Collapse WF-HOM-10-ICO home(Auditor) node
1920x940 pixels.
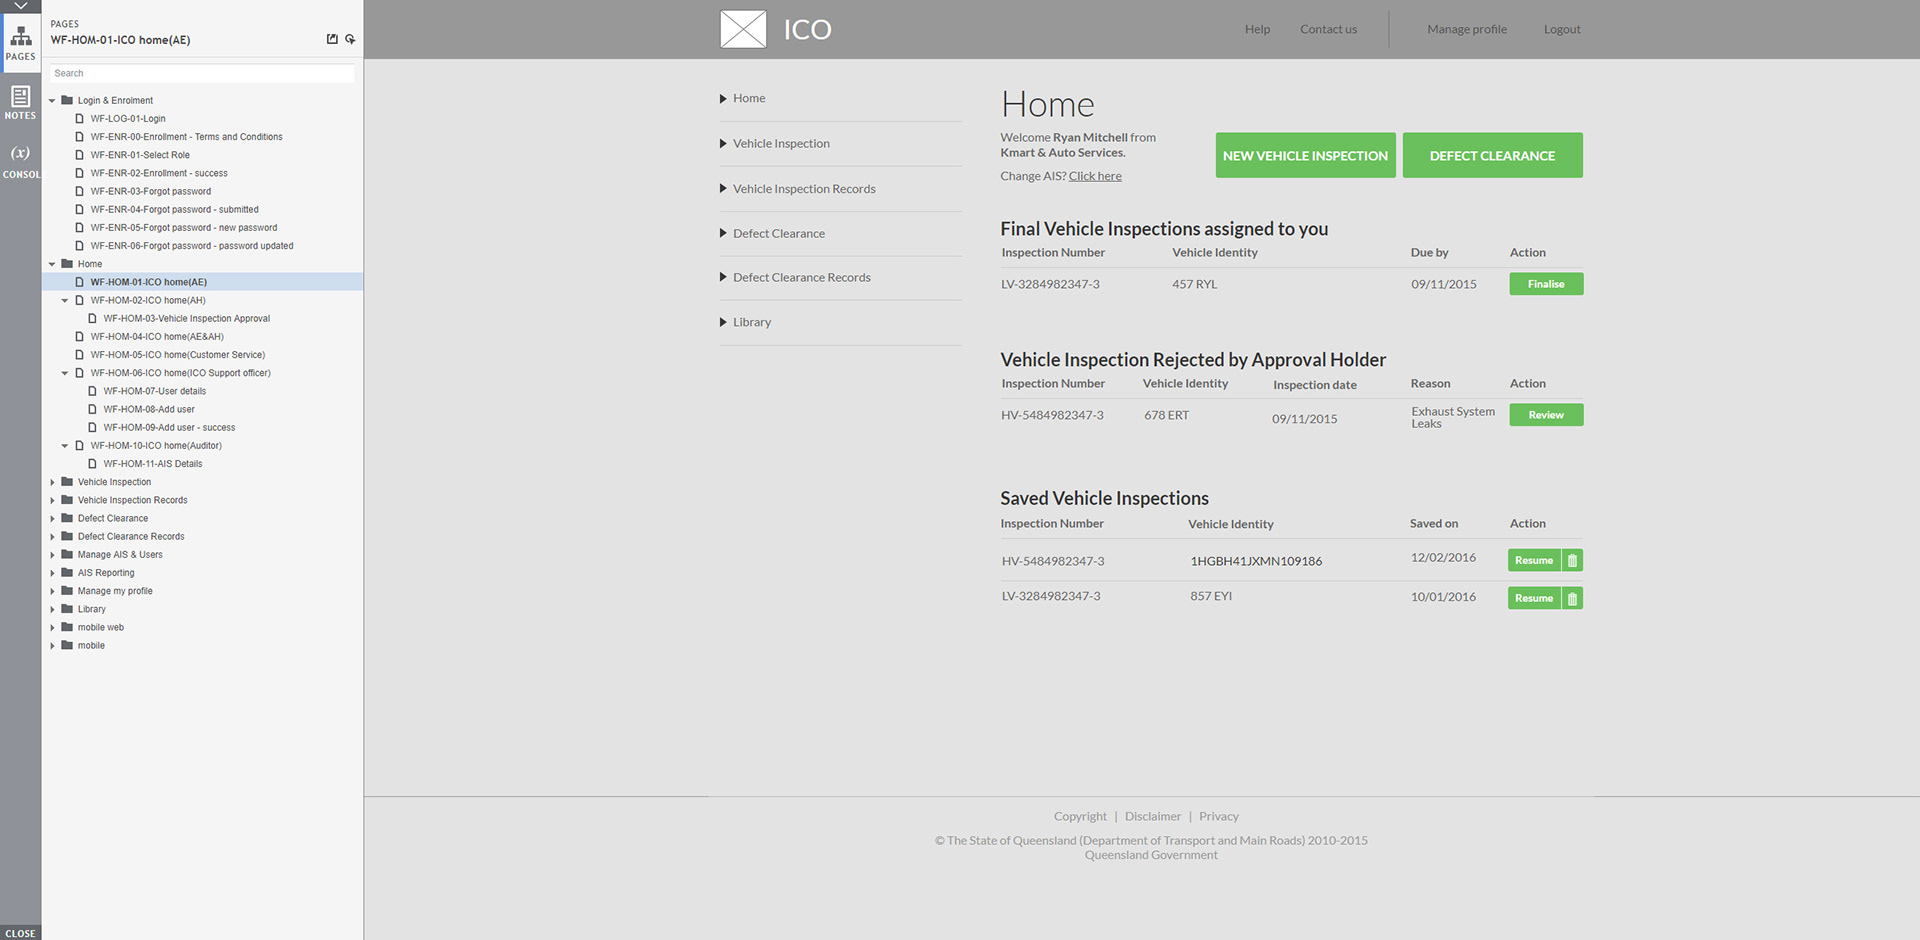pos(65,446)
